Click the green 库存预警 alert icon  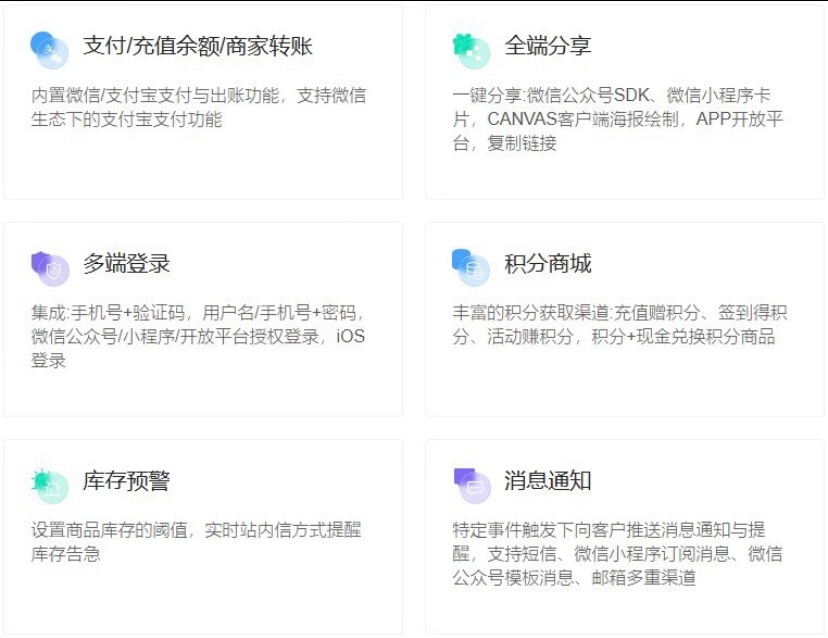(49, 484)
